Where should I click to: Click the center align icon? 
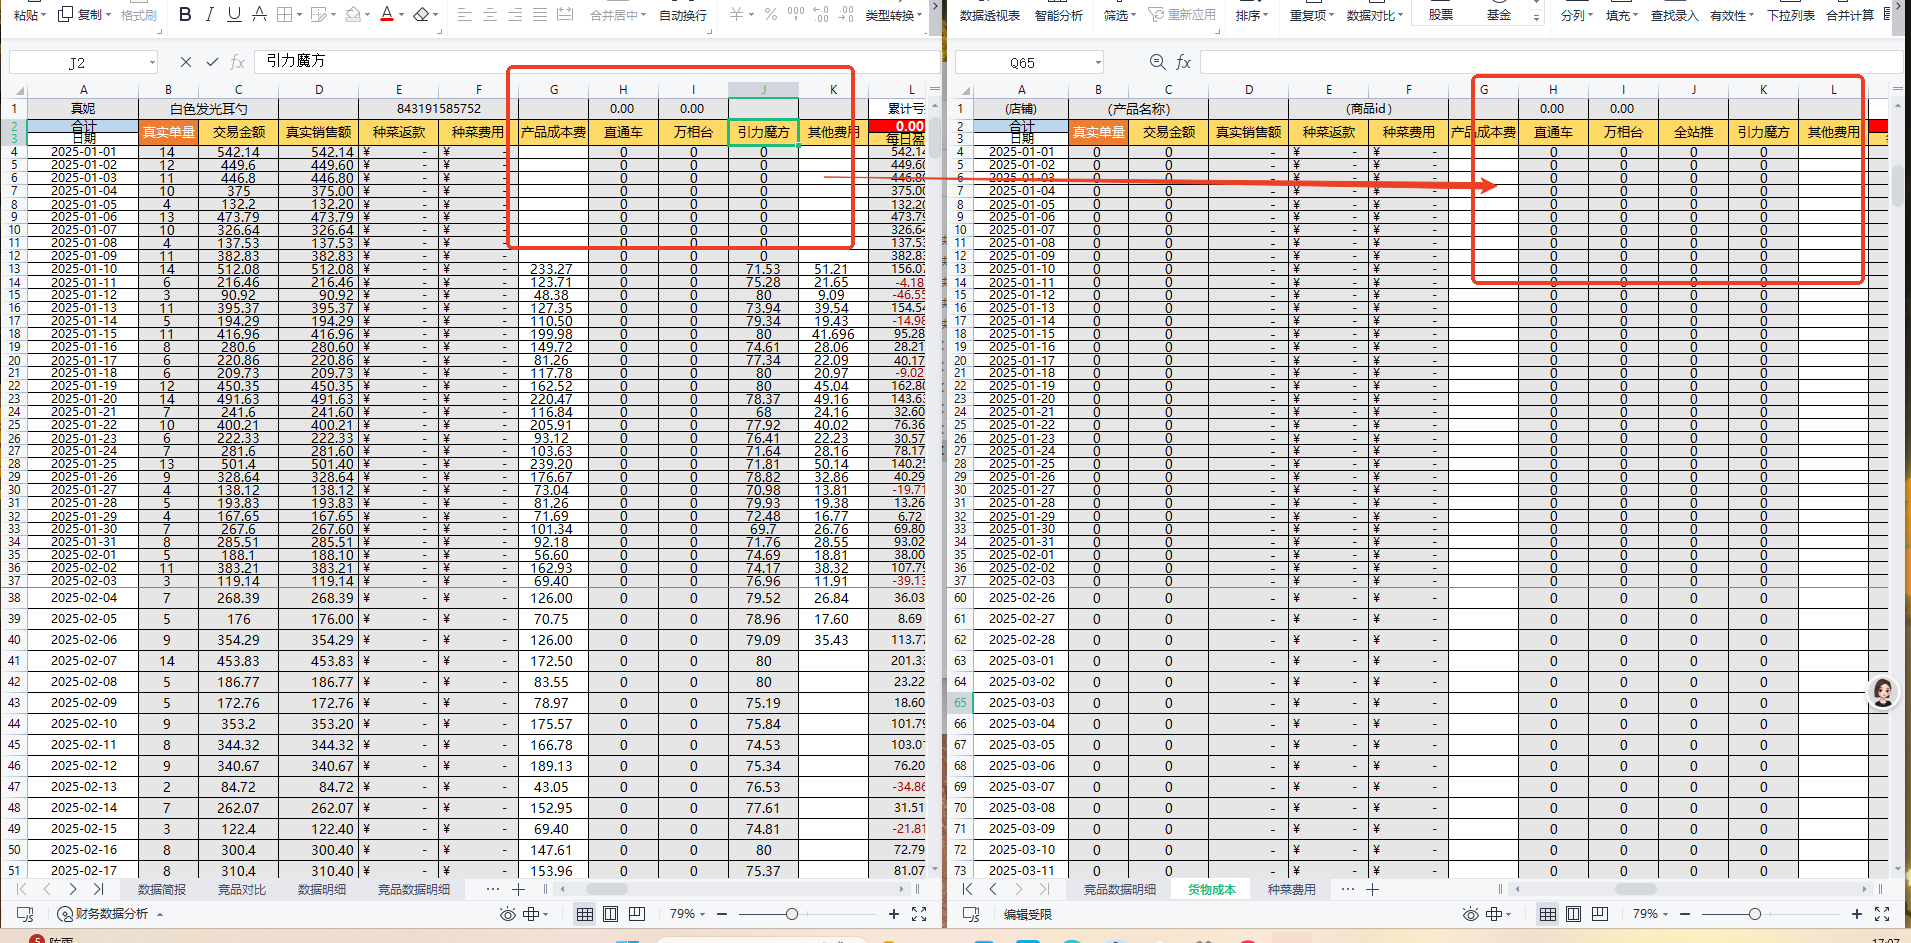pyautogui.click(x=490, y=15)
